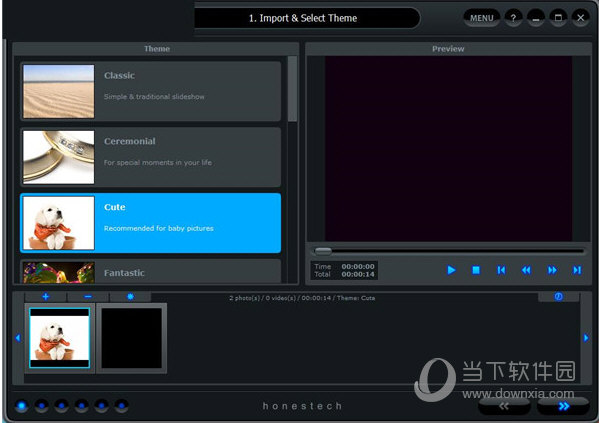Go to step three indicator dot
Screen dimensions: 599x423
(61, 406)
